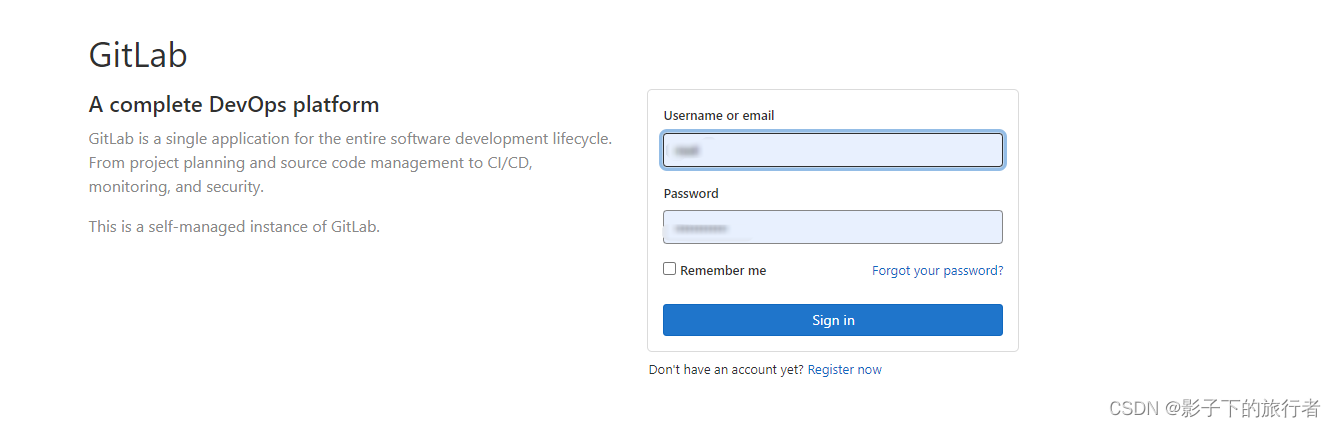Click the '@影子下的旅行者' author watermark
1336x427 pixels.
(1242, 408)
